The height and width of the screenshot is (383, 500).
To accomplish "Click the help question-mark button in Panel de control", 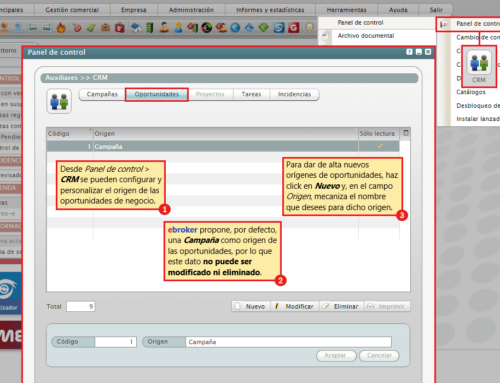I will pos(409,52).
